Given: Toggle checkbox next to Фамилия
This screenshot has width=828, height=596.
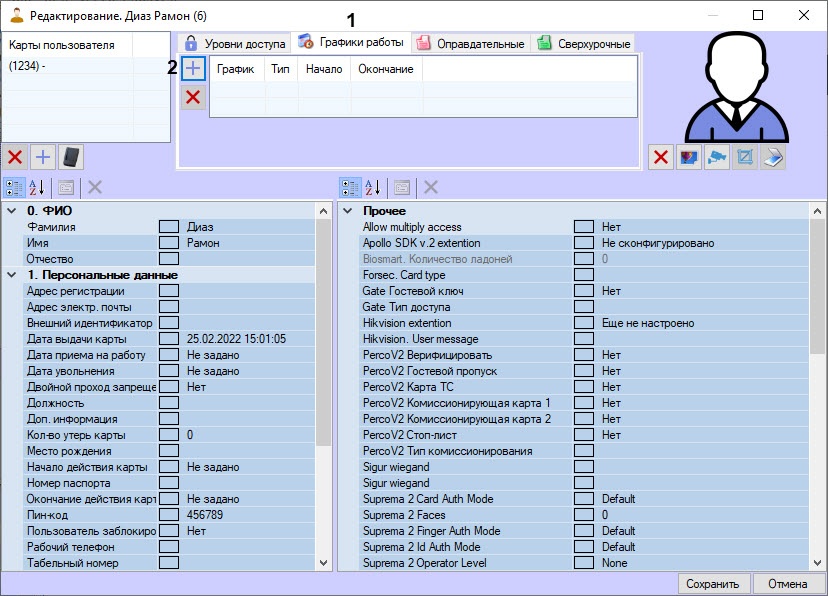Looking at the screenshot, I should point(169,227).
